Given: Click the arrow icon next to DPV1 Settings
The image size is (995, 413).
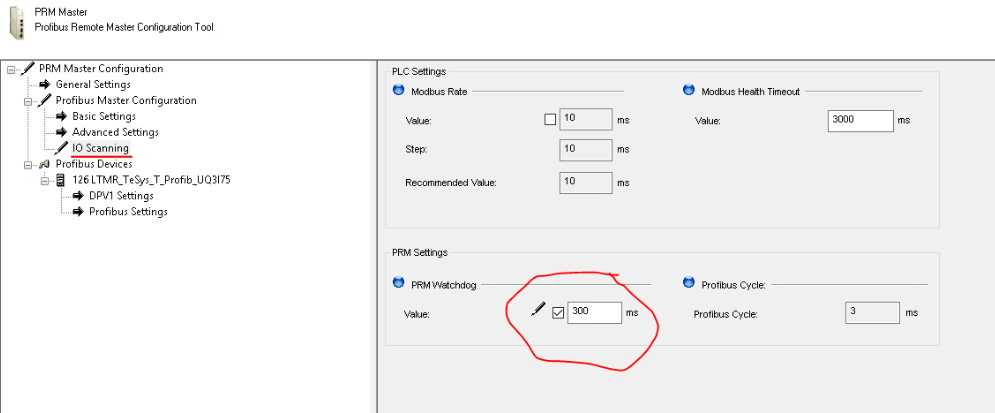Looking at the screenshot, I should (78, 195).
